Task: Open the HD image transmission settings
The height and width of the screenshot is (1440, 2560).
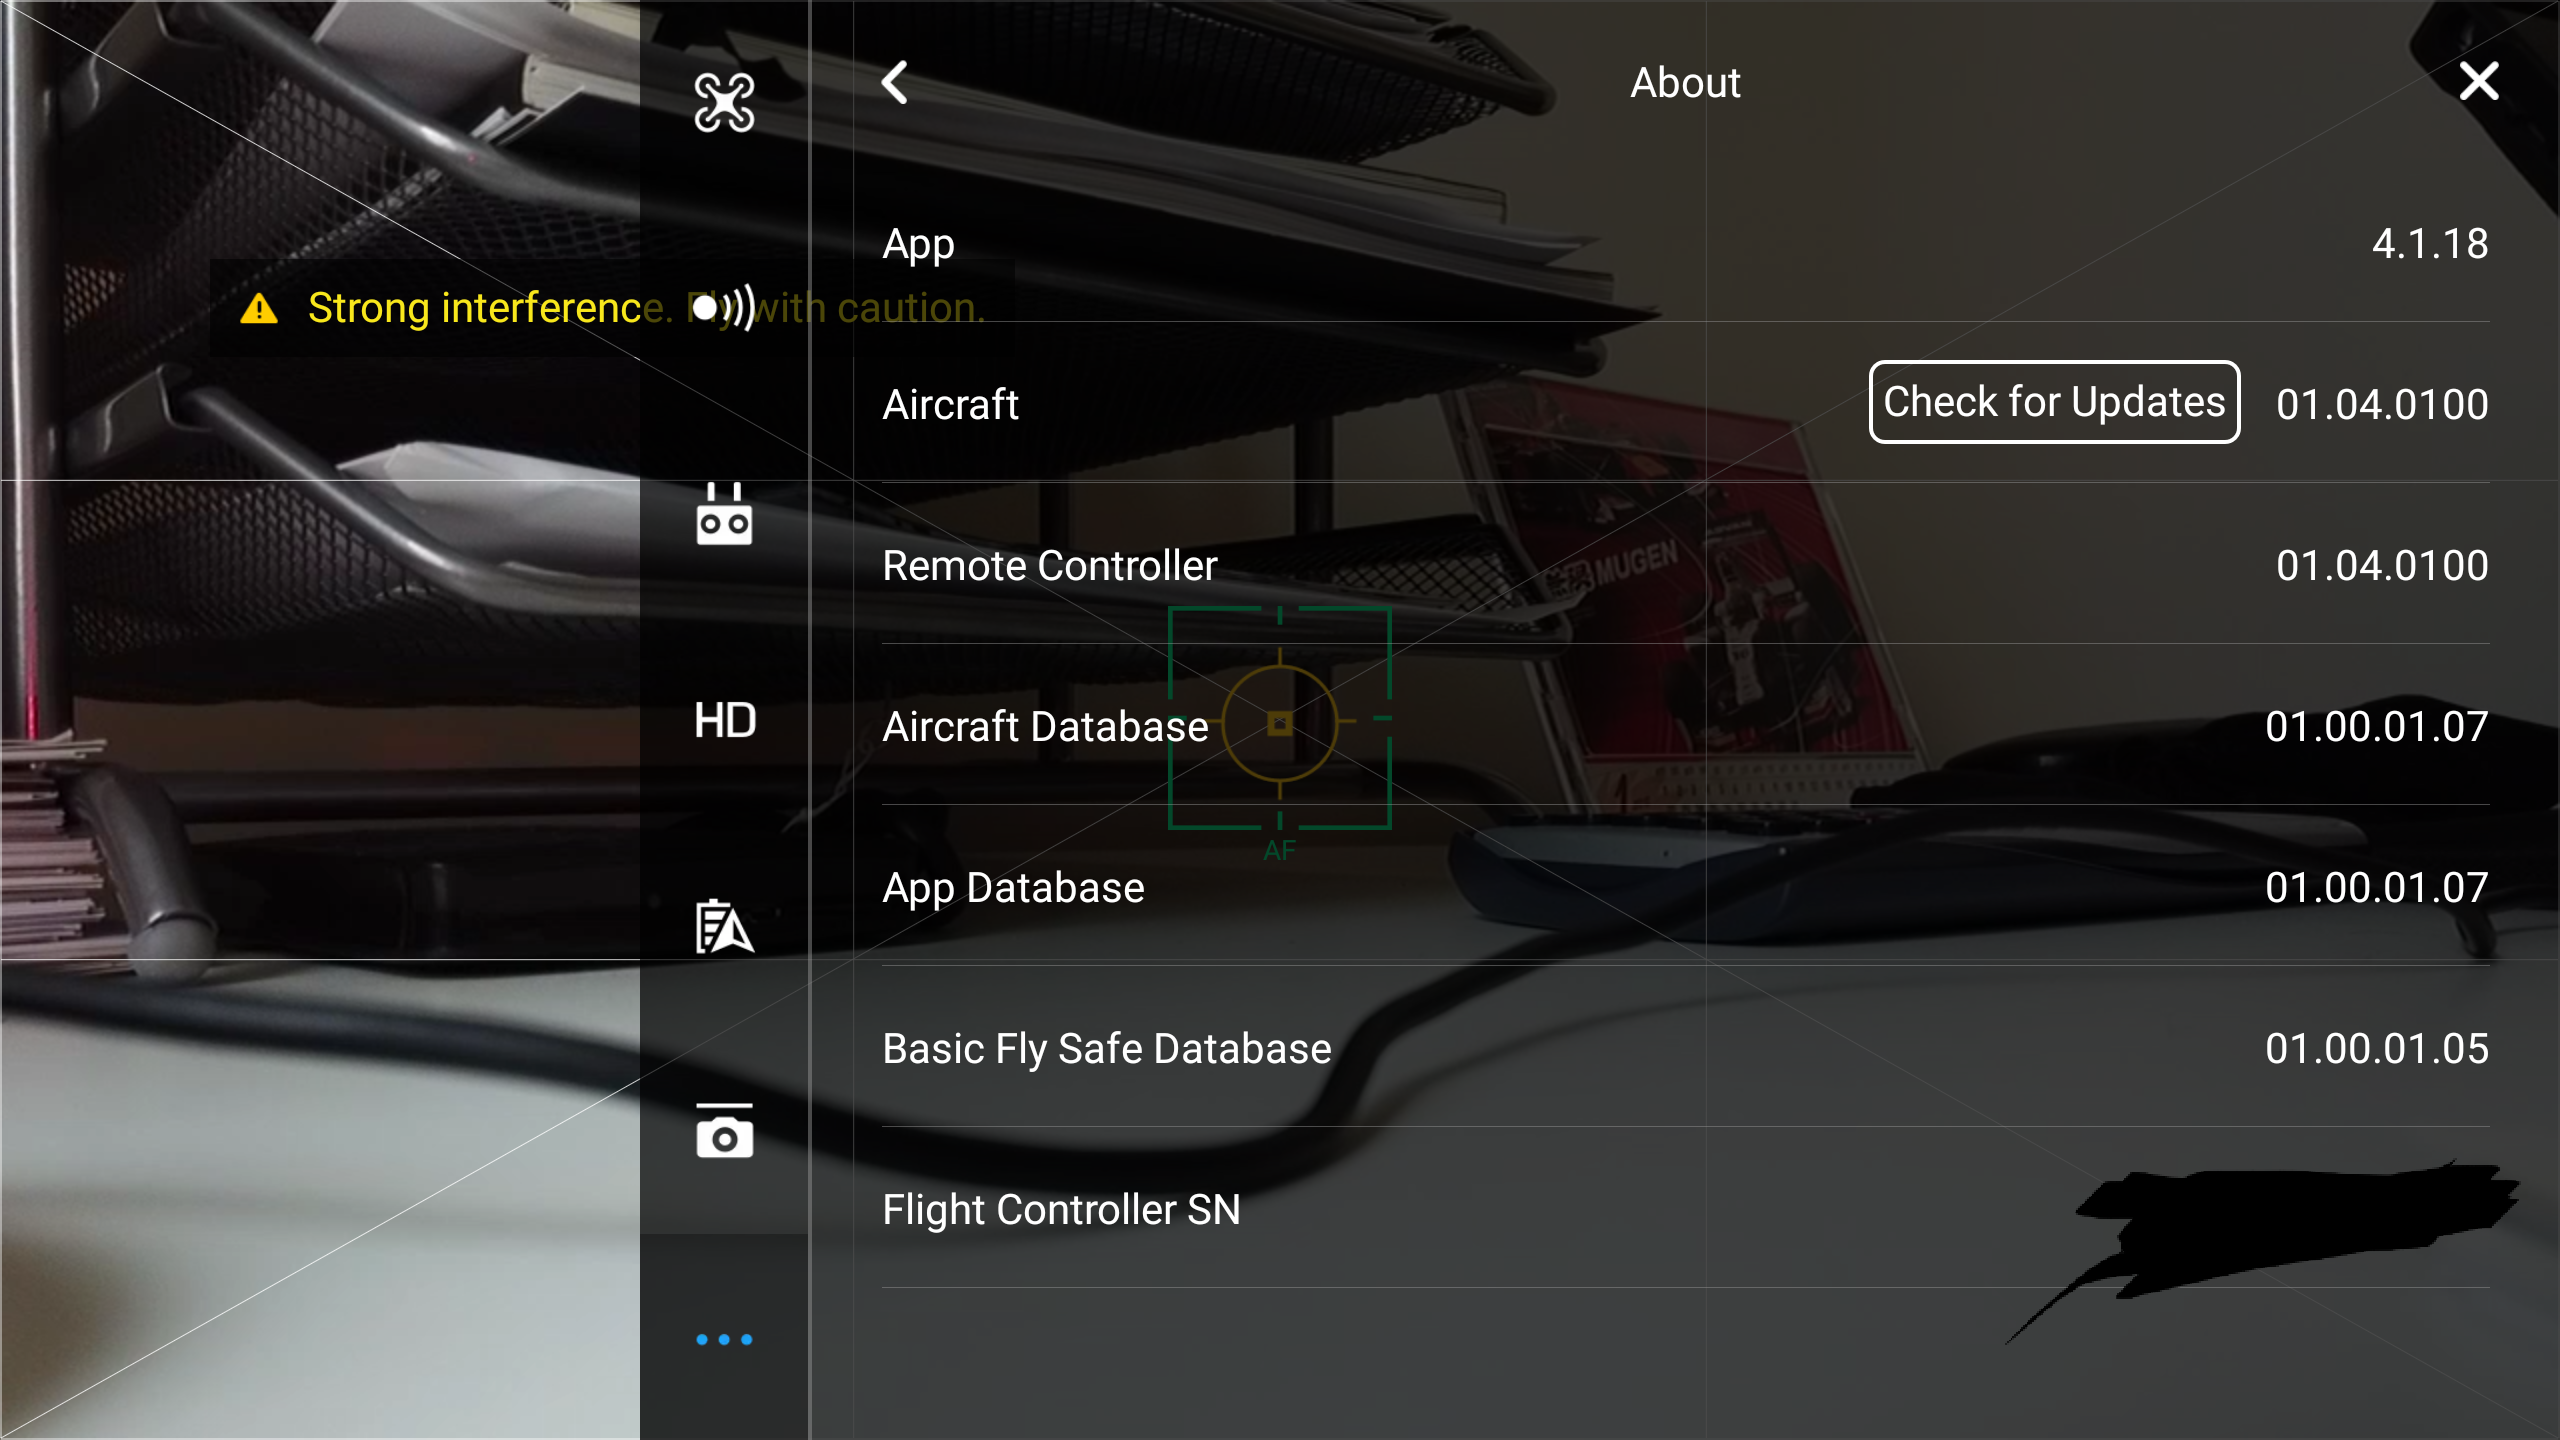Action: click(724, 720)
